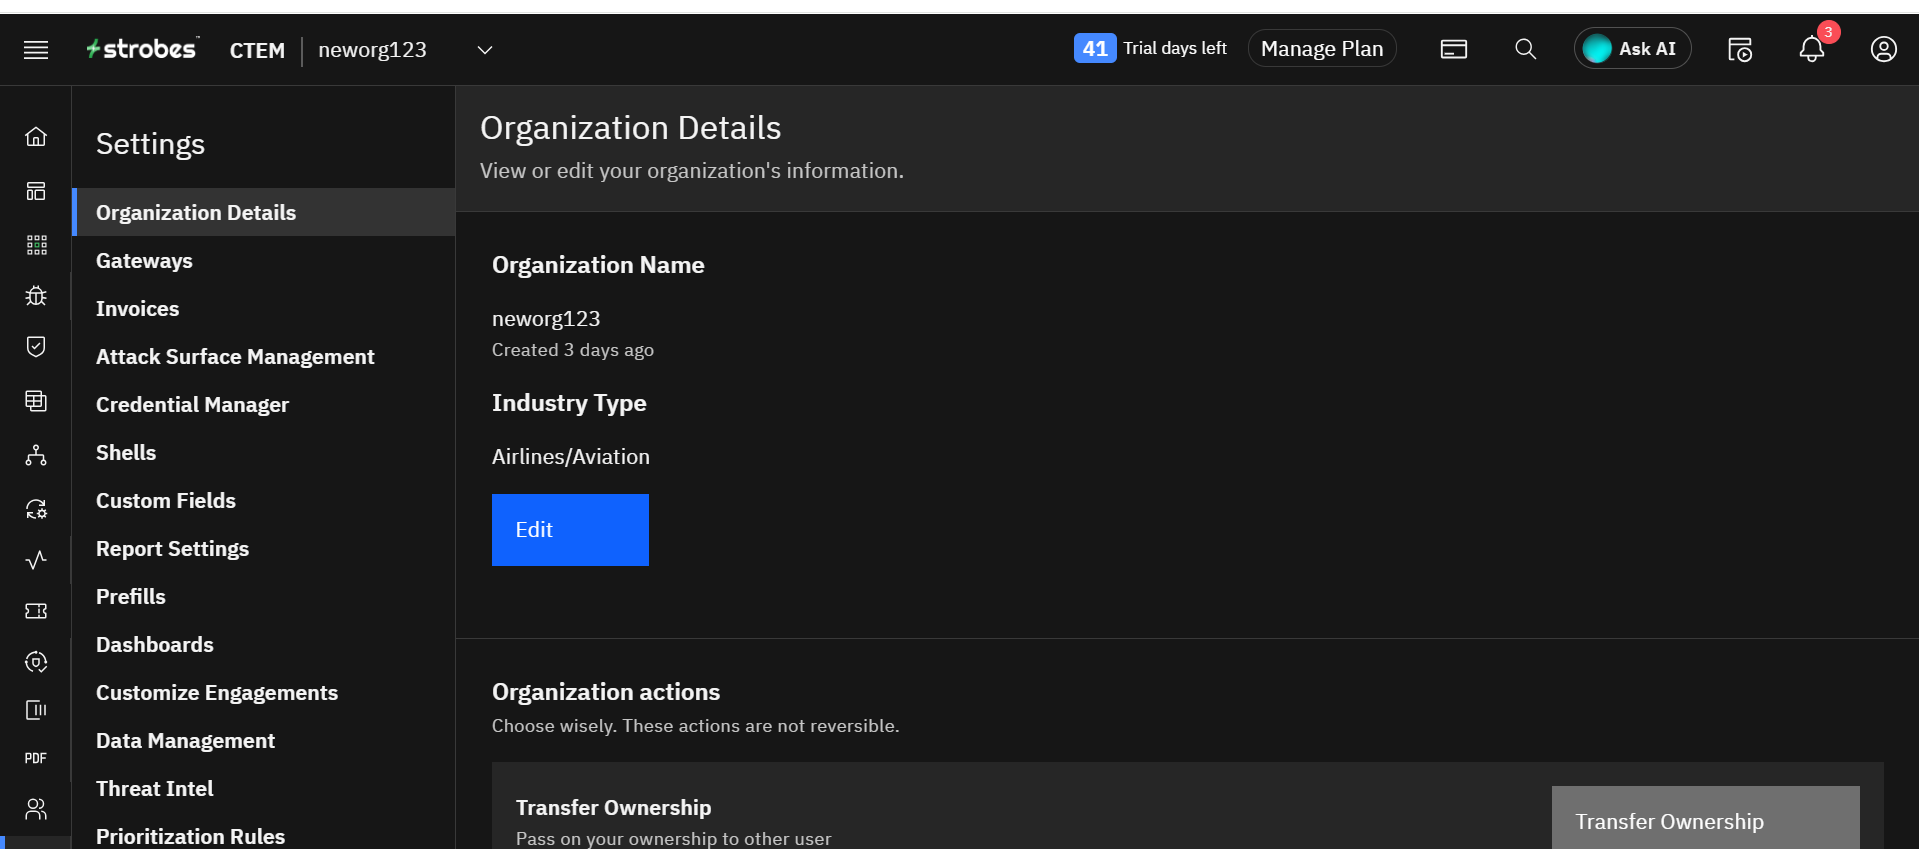Click the home icon in sidebar
This screenshot has height=849, width=1919.
click(36, 137)
